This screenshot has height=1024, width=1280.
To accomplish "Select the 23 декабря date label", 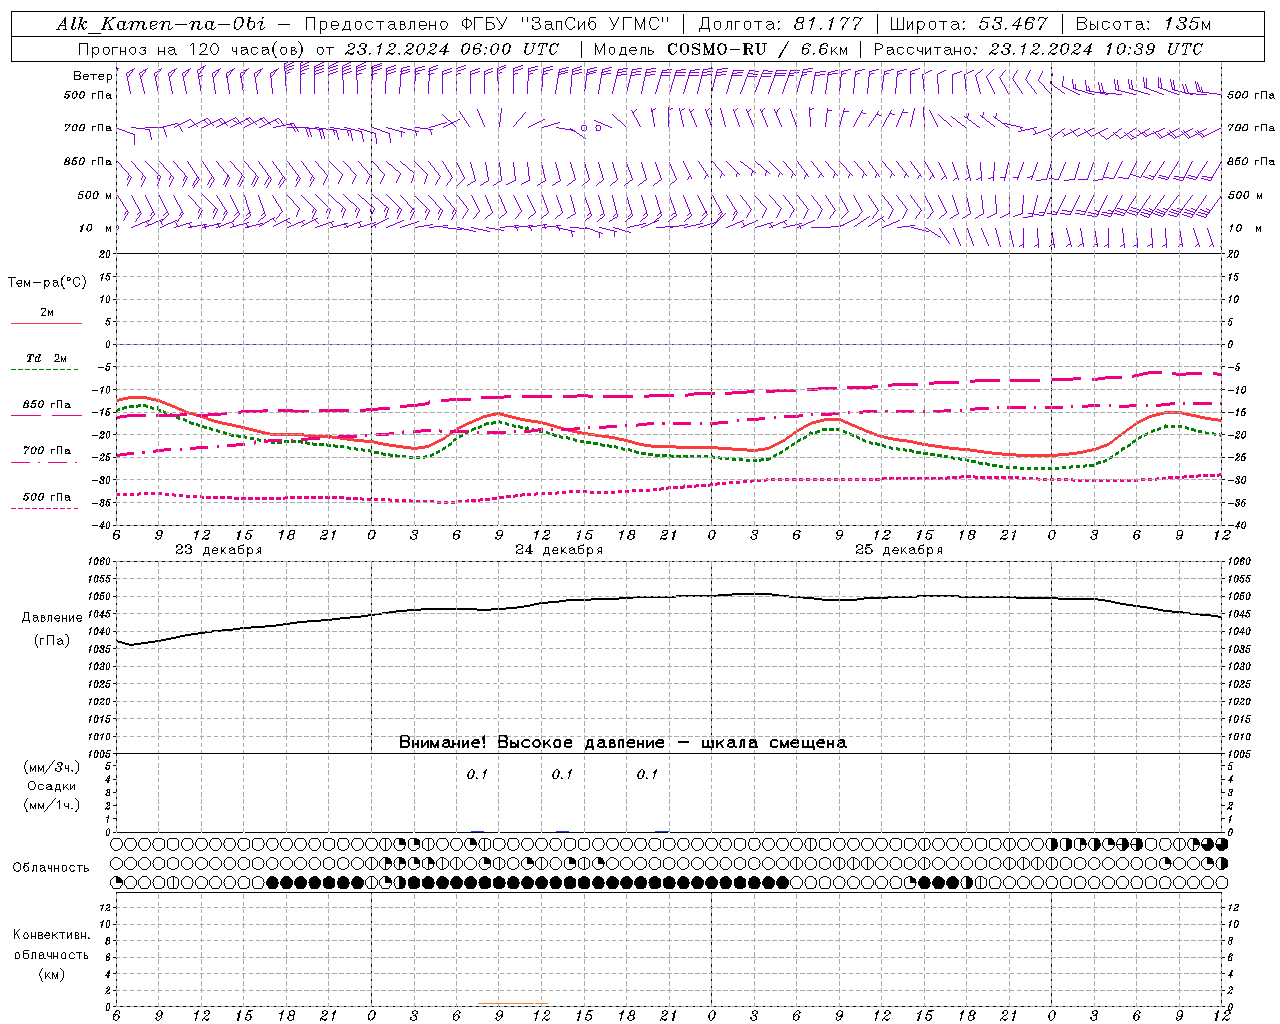I will pos(219,550).
